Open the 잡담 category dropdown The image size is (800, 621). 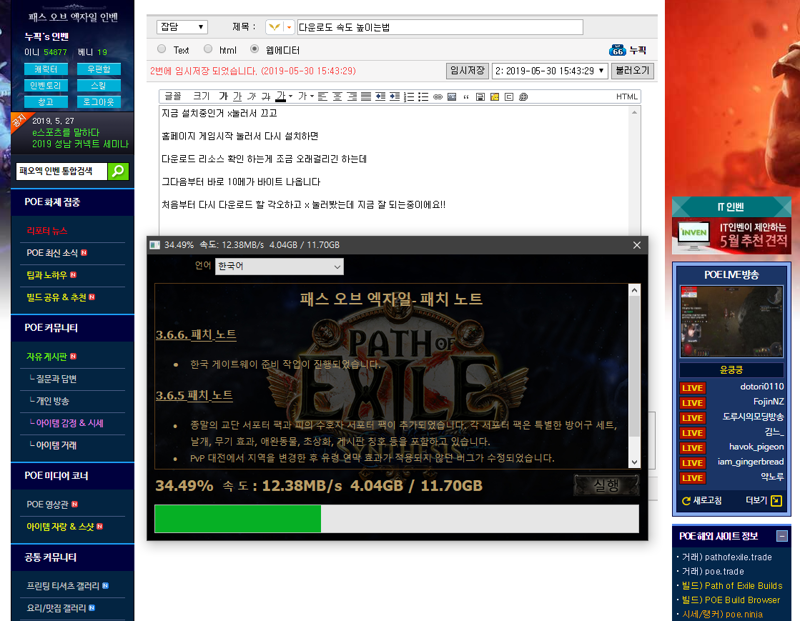pos(182,27)
